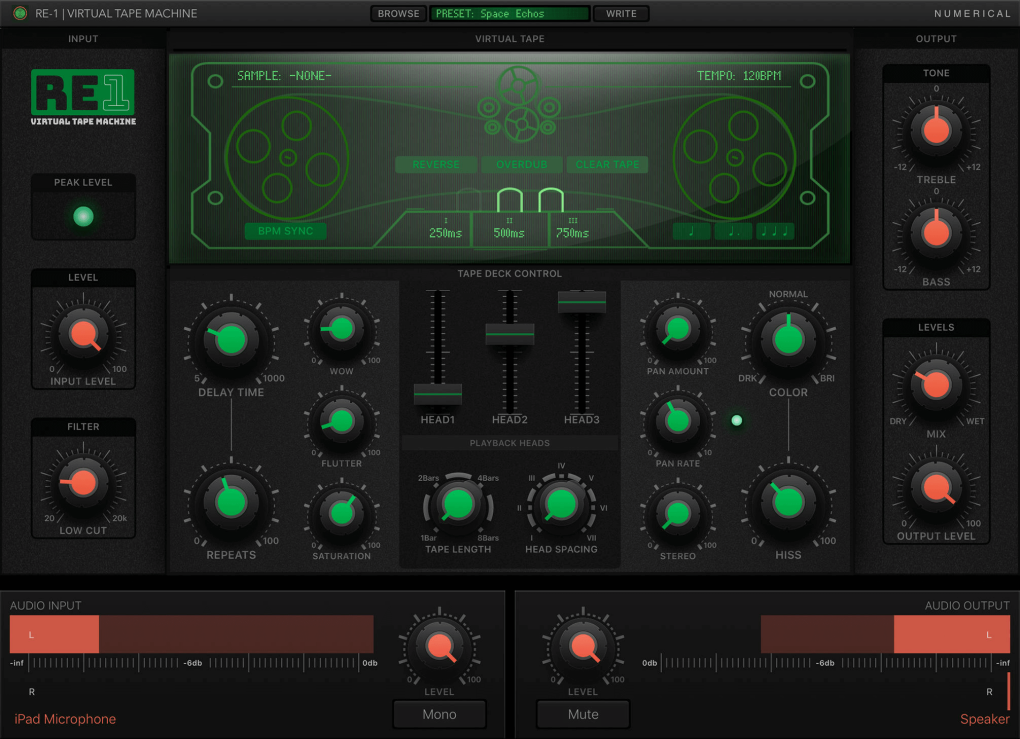Click the Audio Input Level knob
The image size is (1020, 739).
pos(440,647)
